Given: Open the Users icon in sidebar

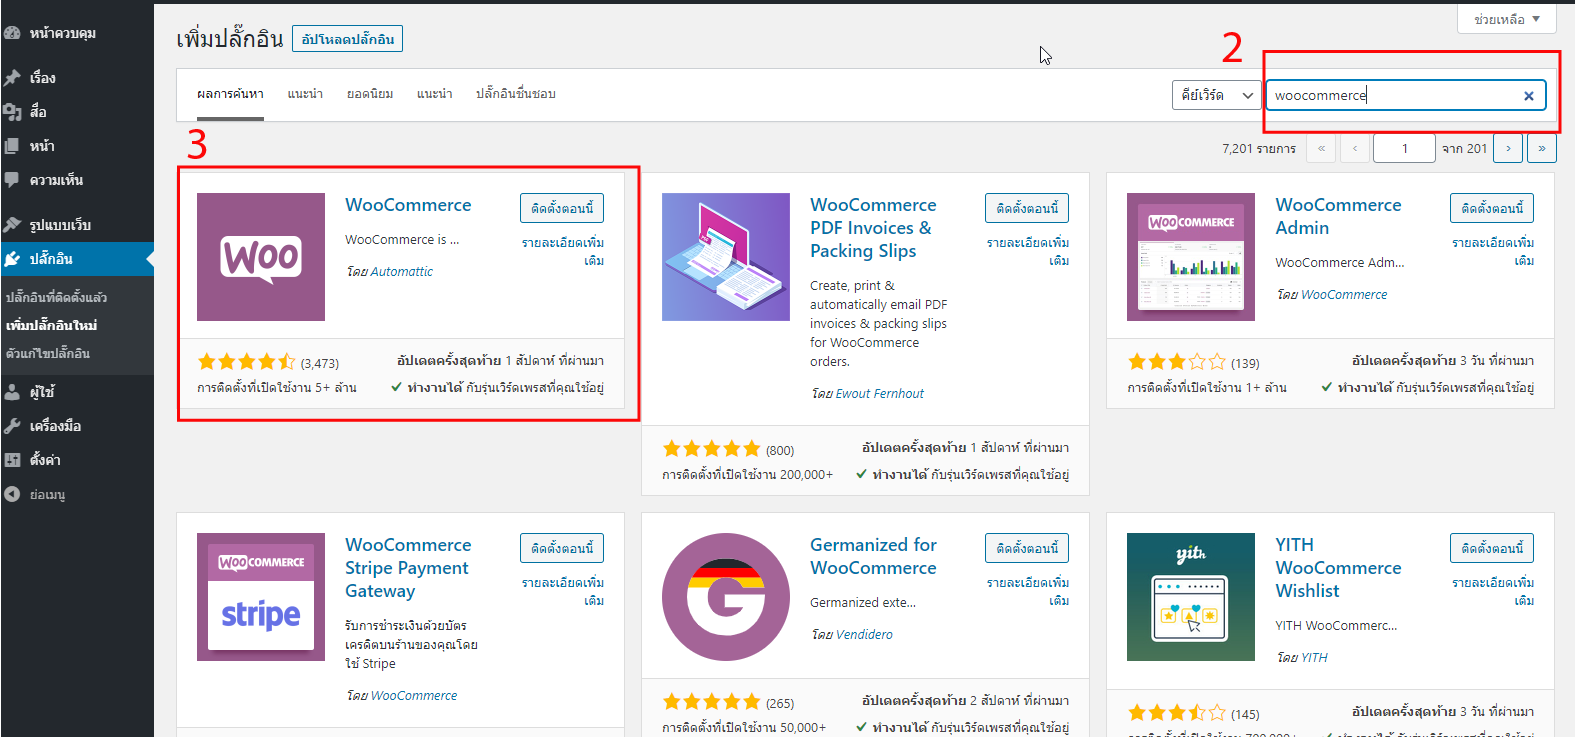Looking at the screenshot, I should [12, 392].
